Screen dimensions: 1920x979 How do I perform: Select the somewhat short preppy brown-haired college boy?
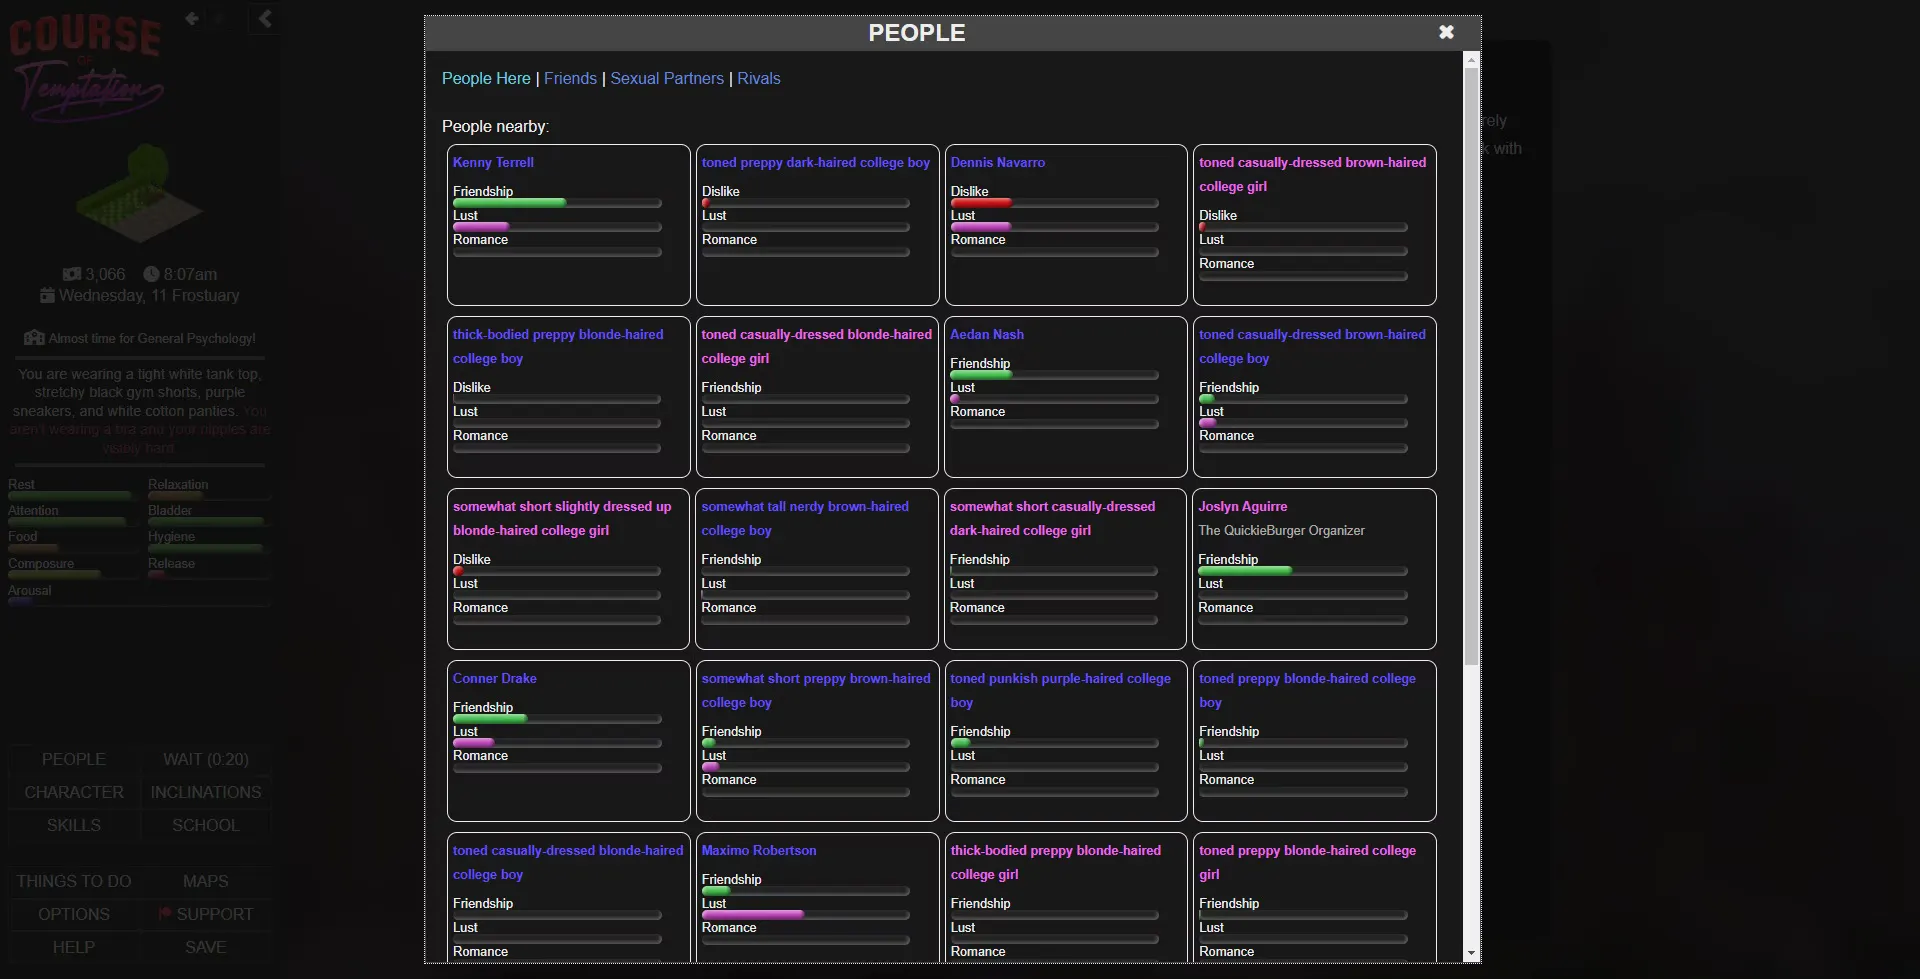point(816,690)
